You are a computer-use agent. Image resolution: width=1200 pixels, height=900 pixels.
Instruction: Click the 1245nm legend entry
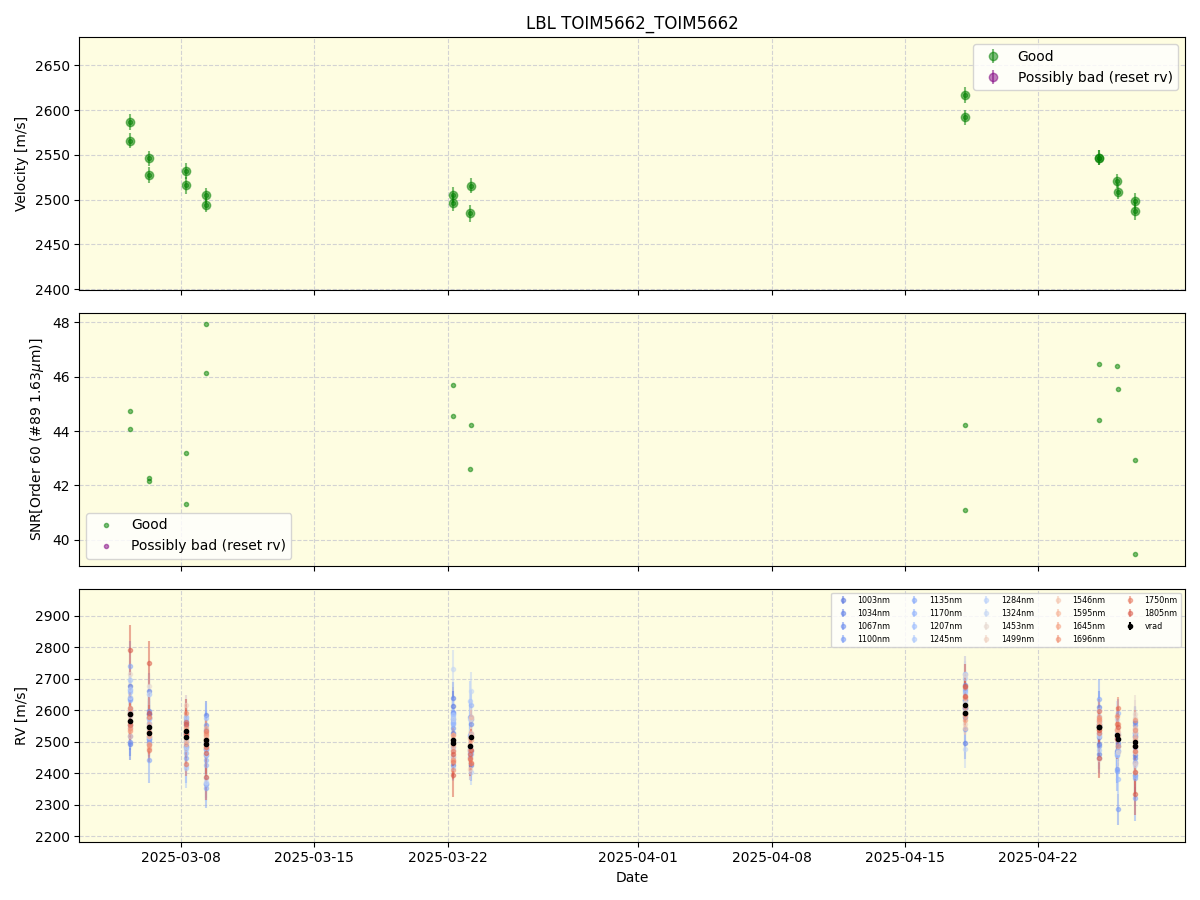point(937,639)
